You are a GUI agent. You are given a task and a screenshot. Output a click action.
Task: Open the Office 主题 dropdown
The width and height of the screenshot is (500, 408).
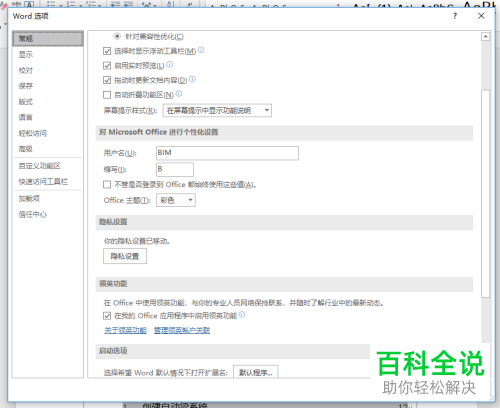(x=176, y=200)
